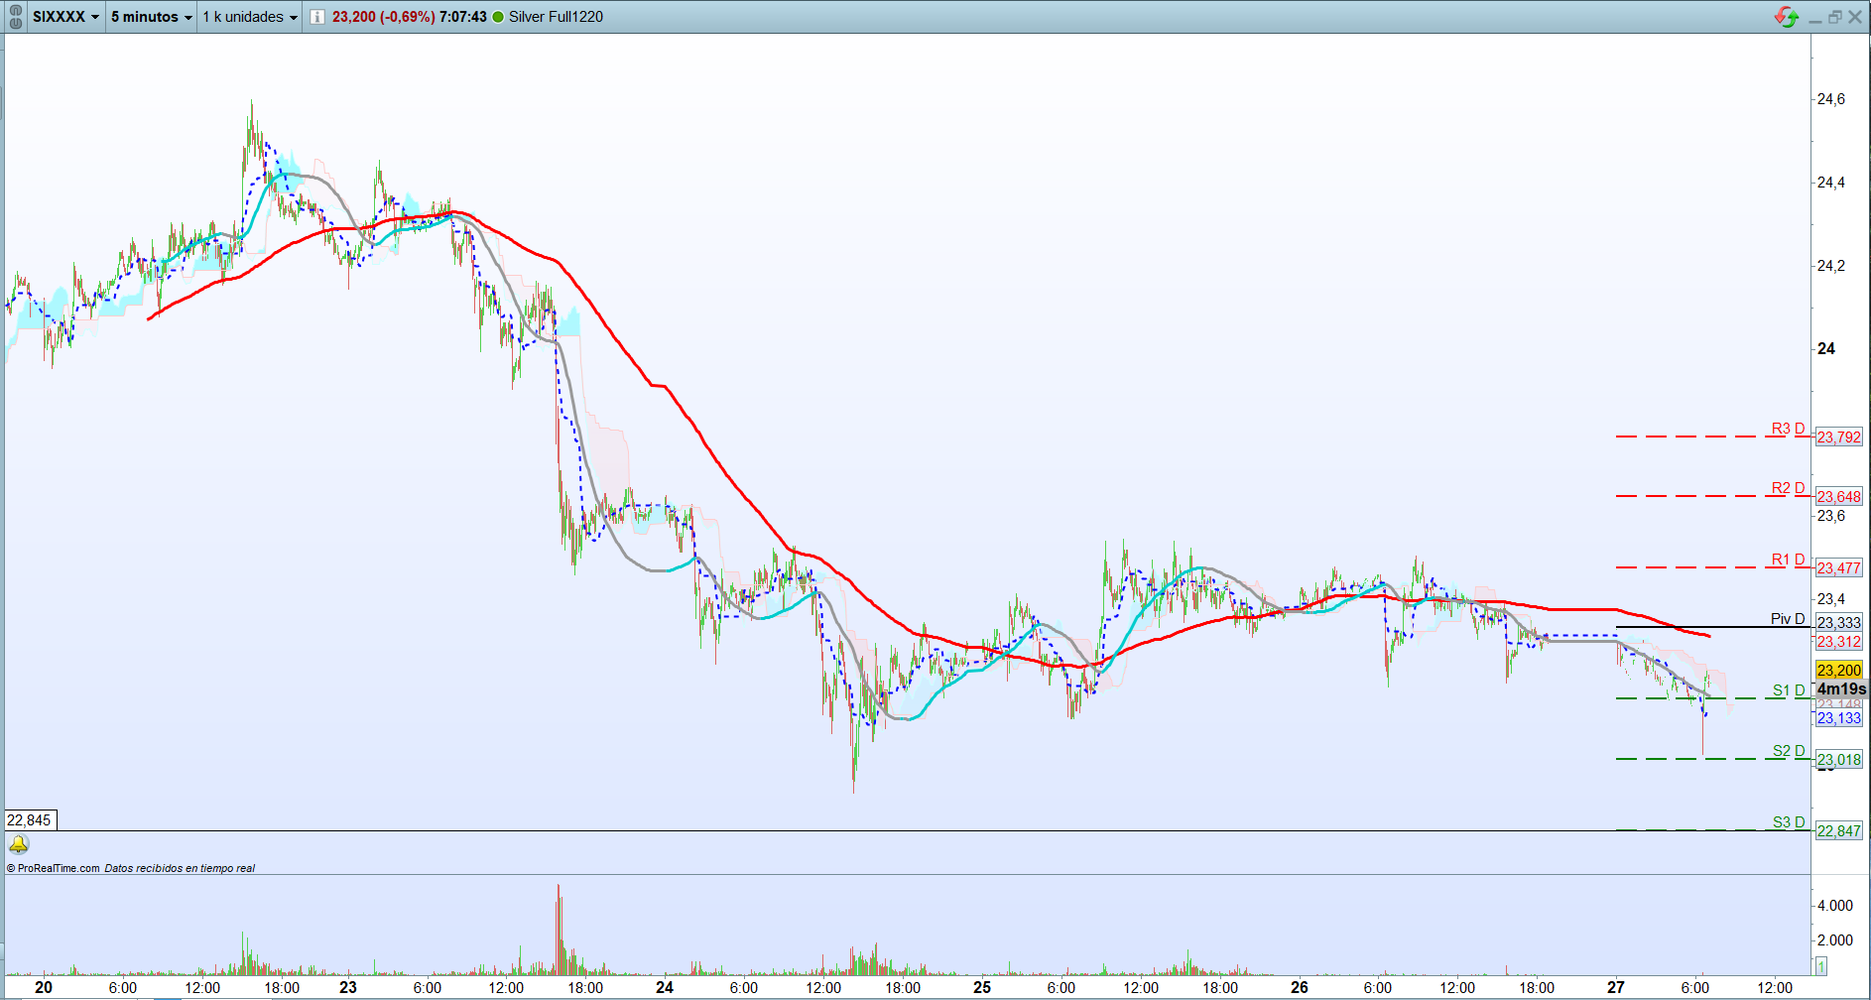Click the small '1' box in volume scale
The width and height of the screenshot is (1871, 1000).
point(1821,966)
